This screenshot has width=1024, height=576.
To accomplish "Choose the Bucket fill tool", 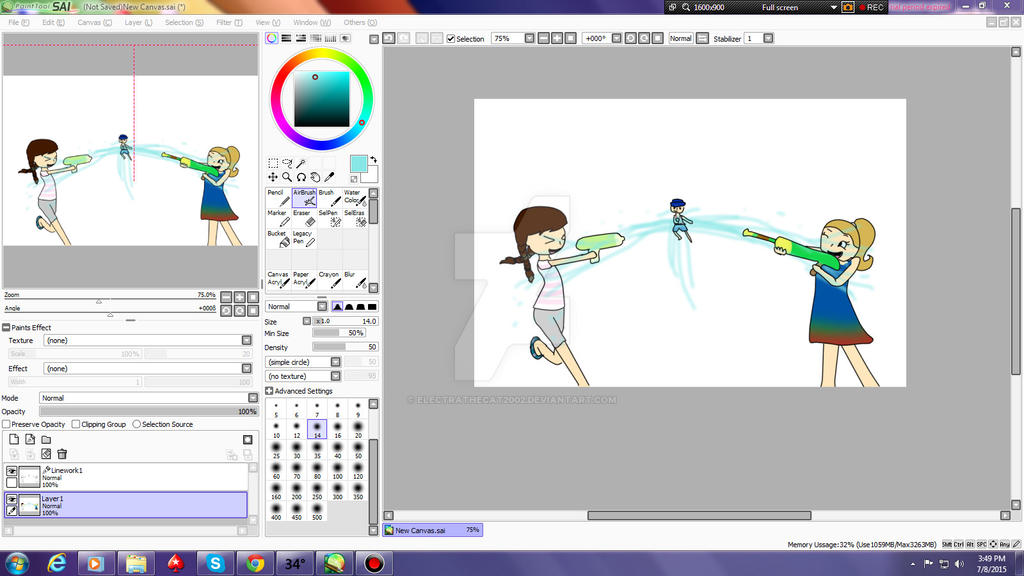I will (278, 238).
